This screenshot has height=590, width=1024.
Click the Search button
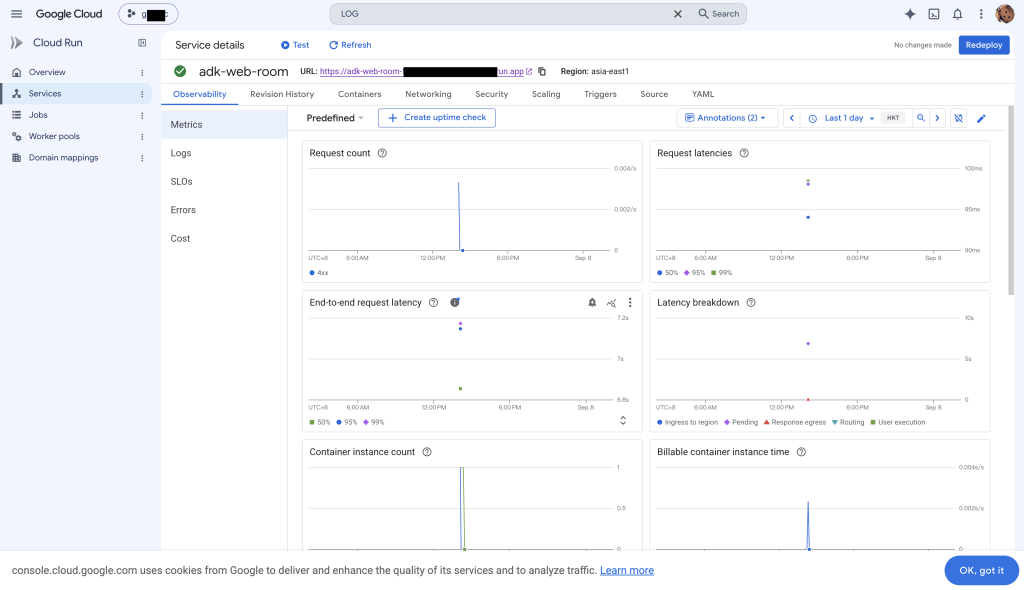(x=719, y=14)
